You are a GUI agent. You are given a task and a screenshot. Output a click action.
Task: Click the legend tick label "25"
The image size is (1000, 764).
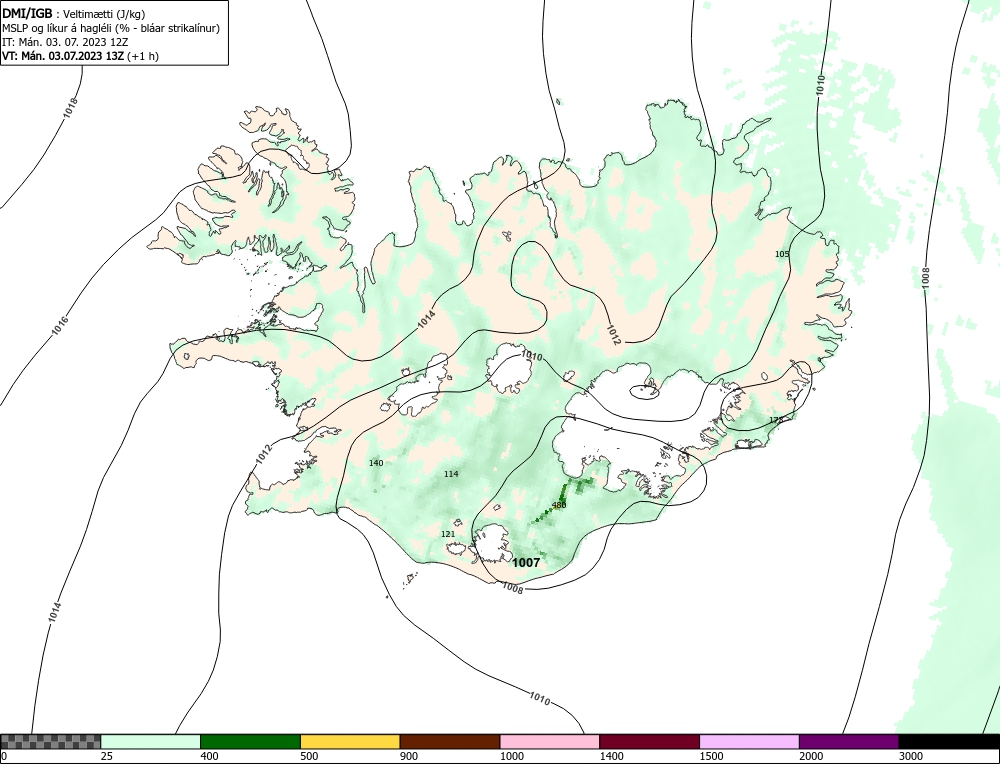point(107,756)
